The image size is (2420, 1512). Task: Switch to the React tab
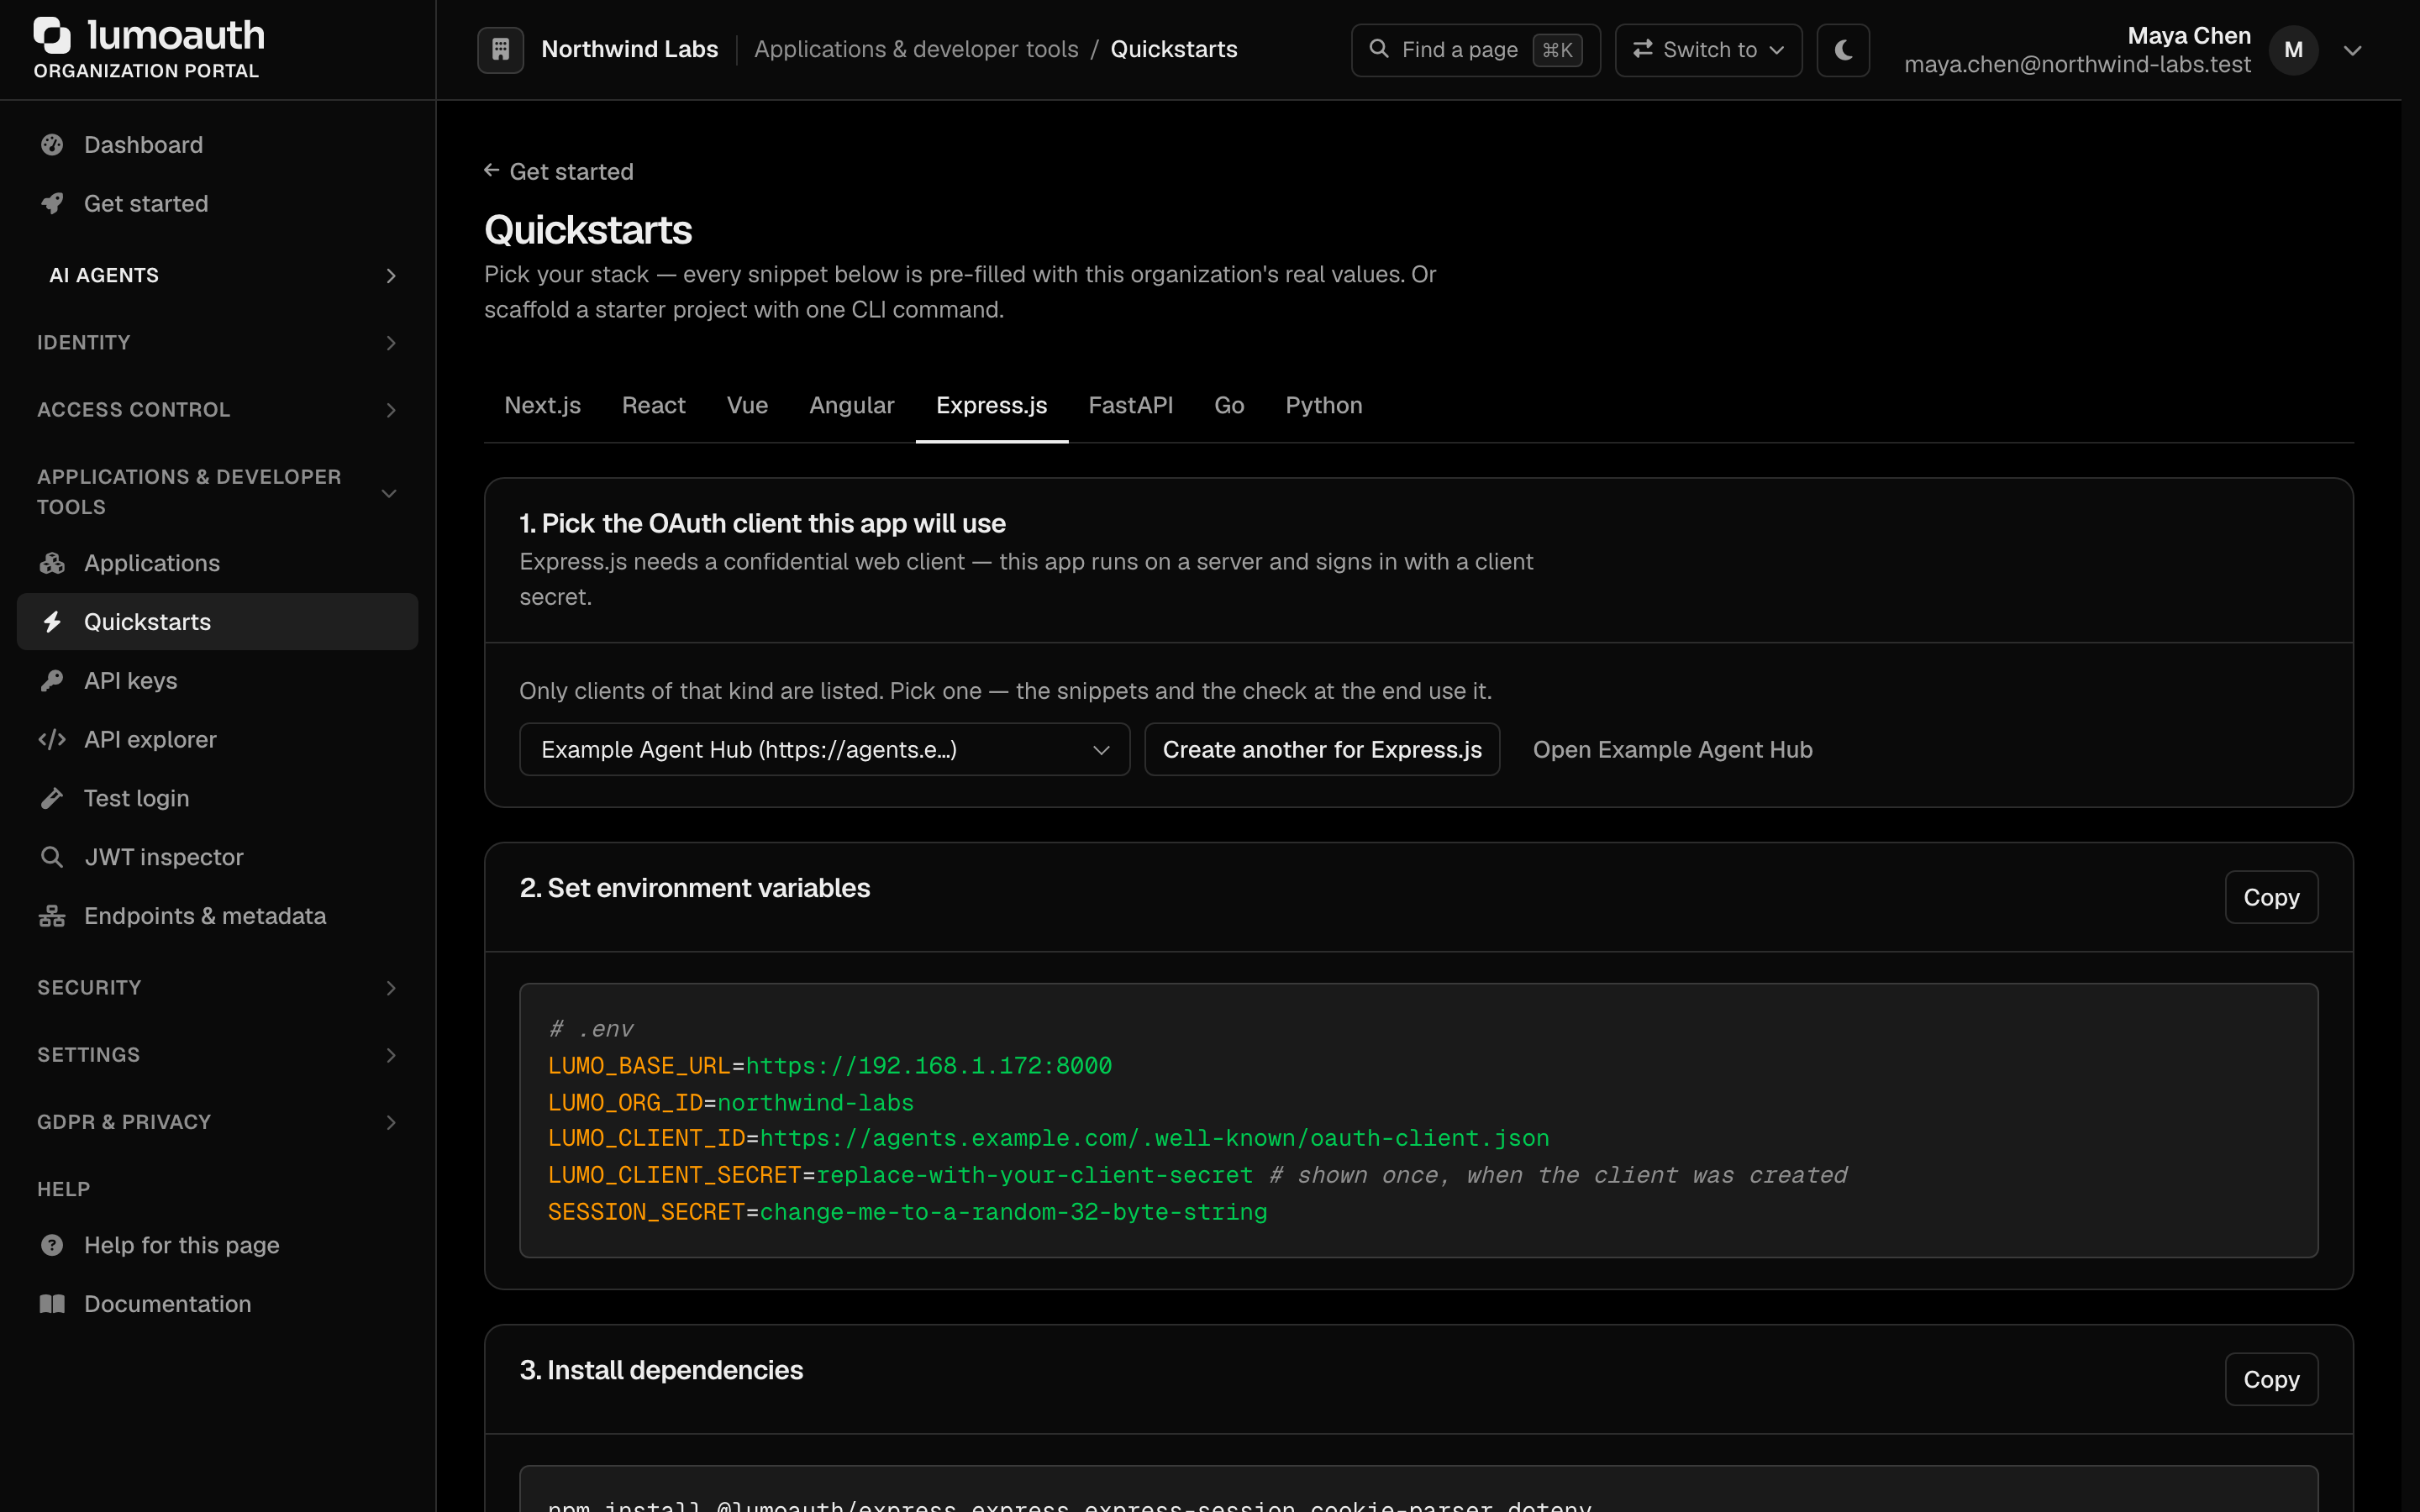pyautogui.click(x=653, y=405)
